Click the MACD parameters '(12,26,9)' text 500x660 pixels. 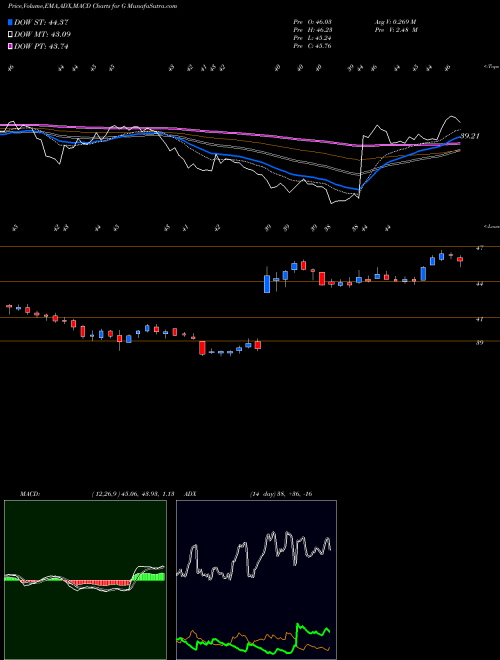[x=104, y=494]
